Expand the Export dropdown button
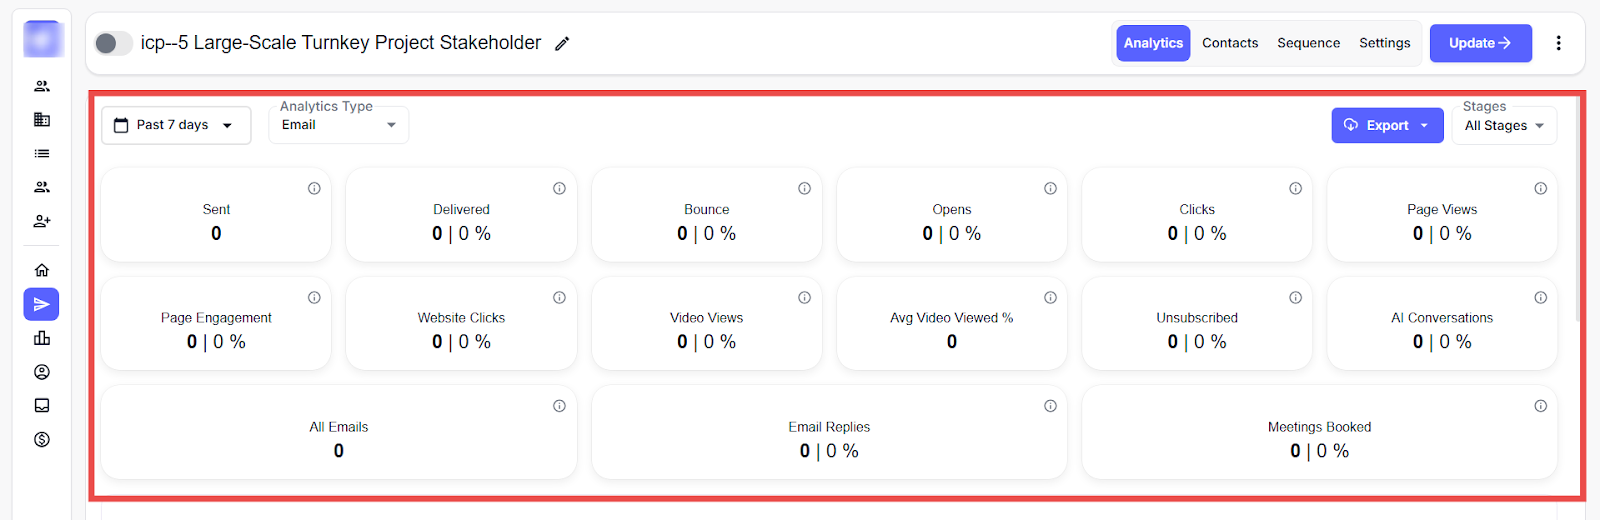 [x=1387, y=125]
